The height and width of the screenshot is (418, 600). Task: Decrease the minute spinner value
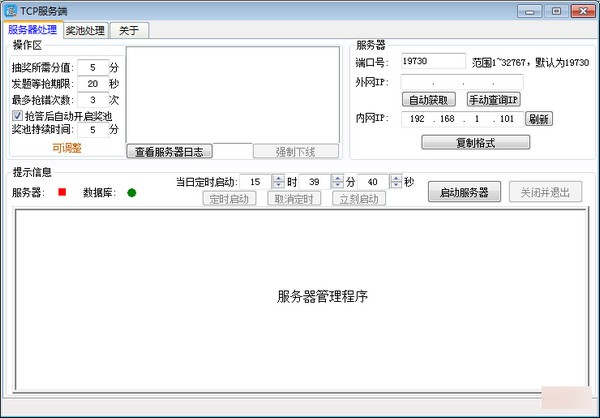(x=338, y=185)
